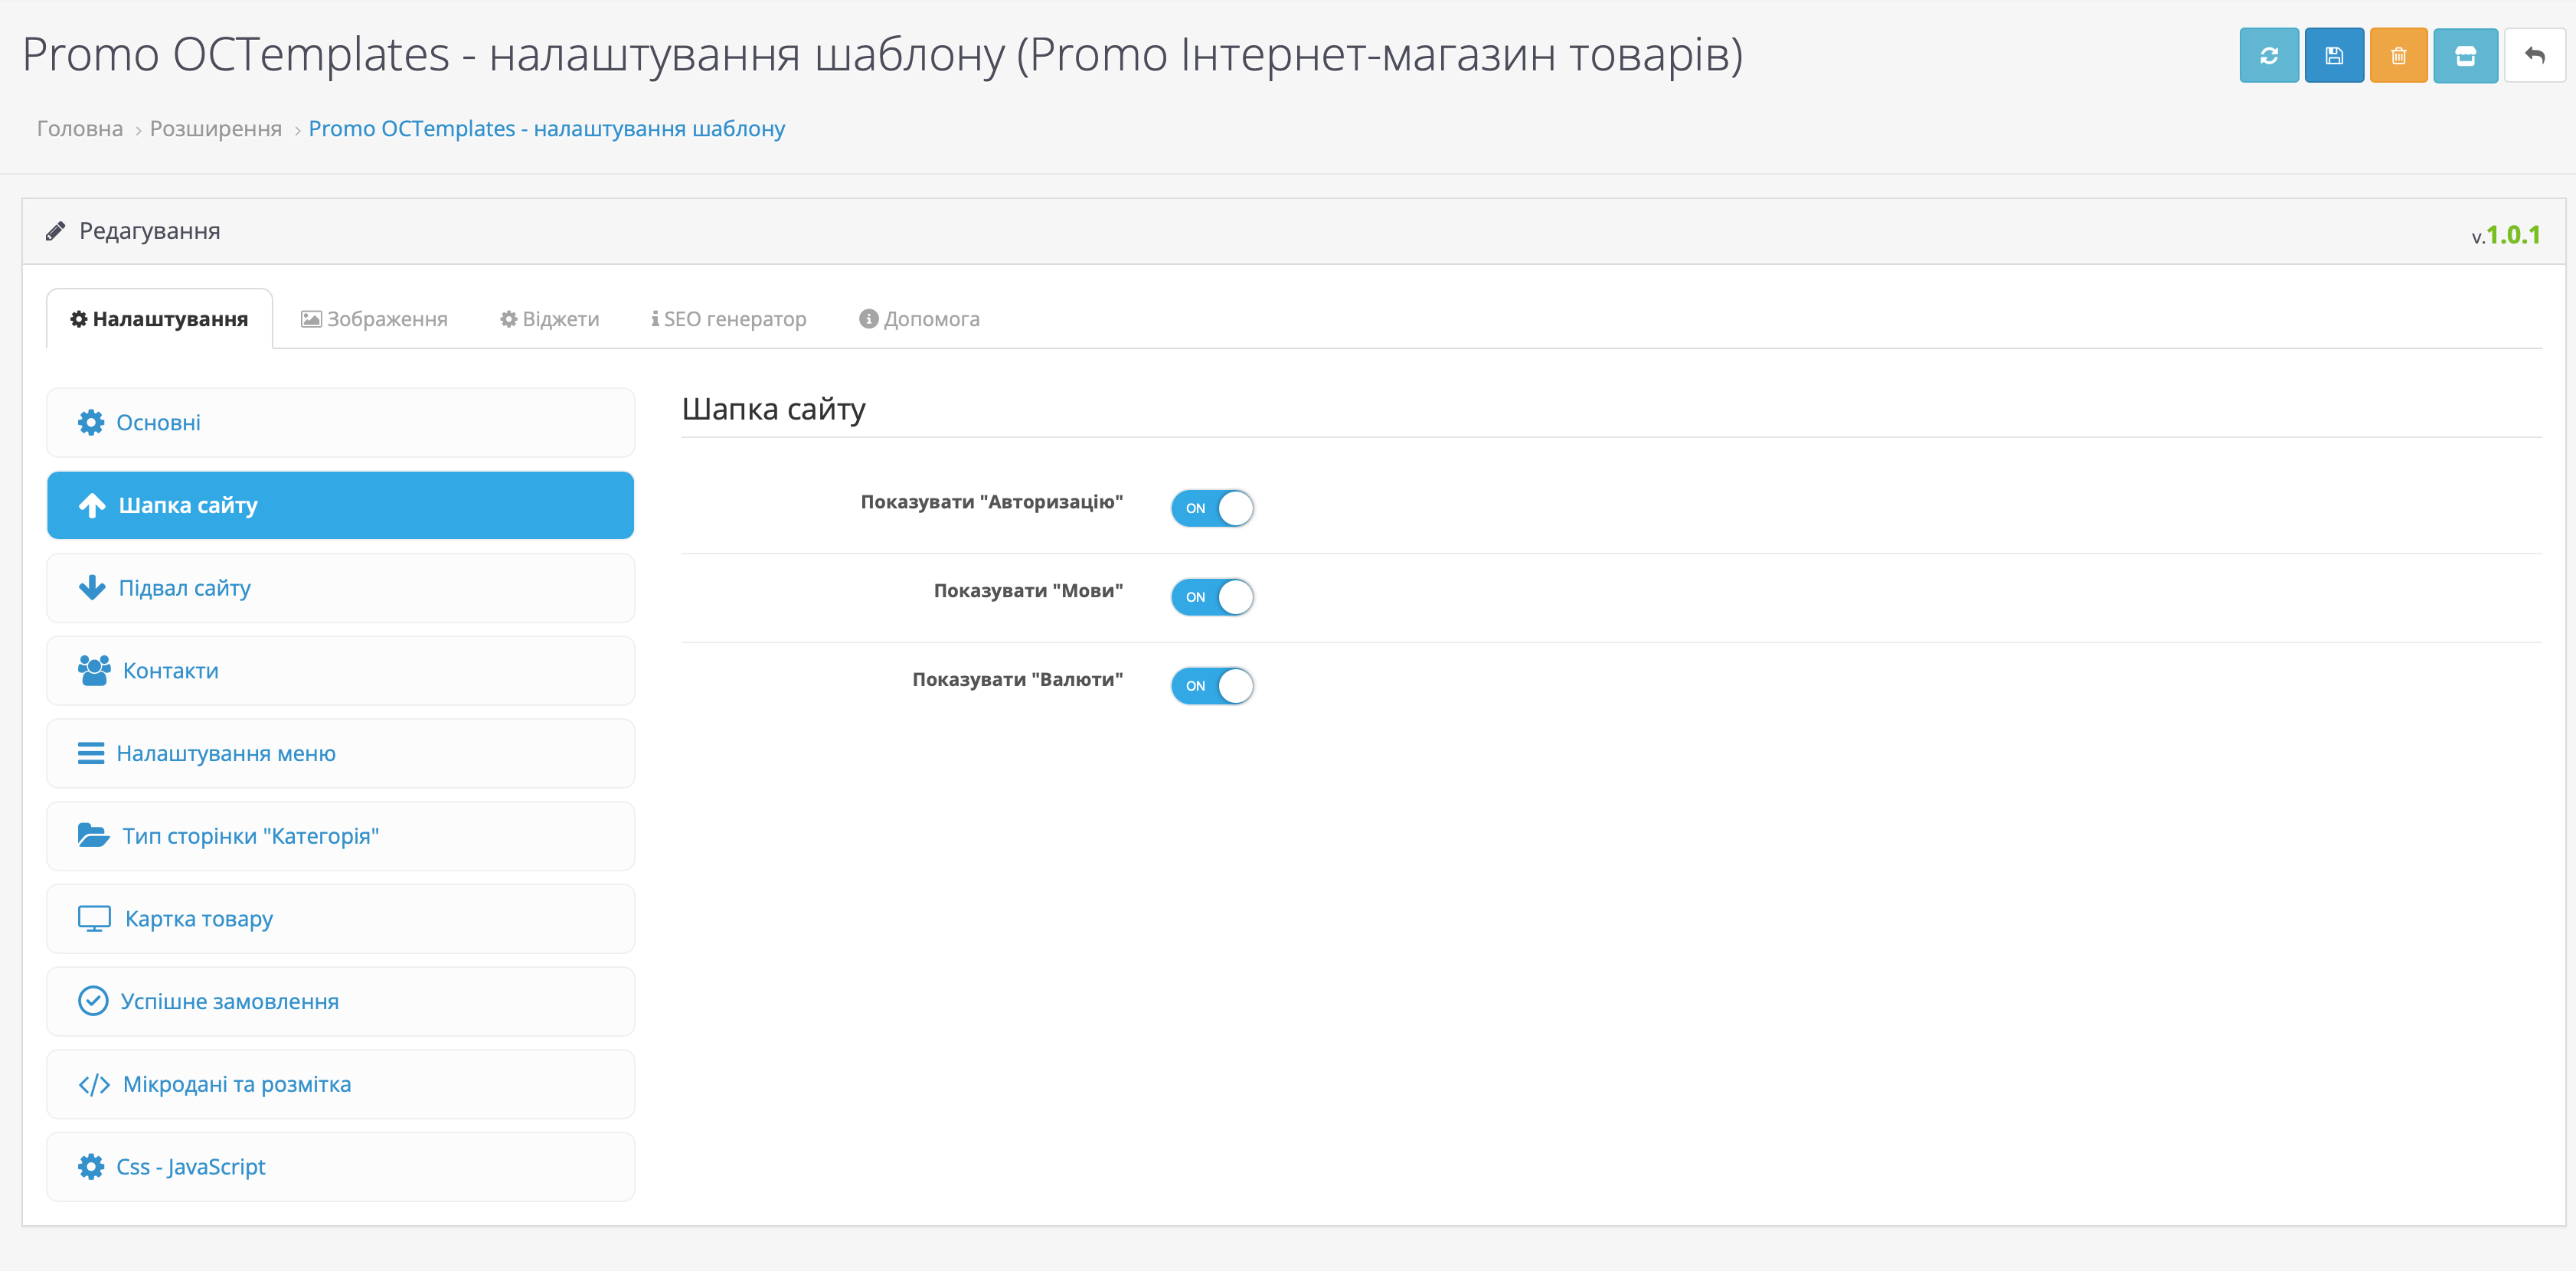The image size is (2576, 1271).
Task: Click the gear icon beside Основні
Action: tap(91, 423)
